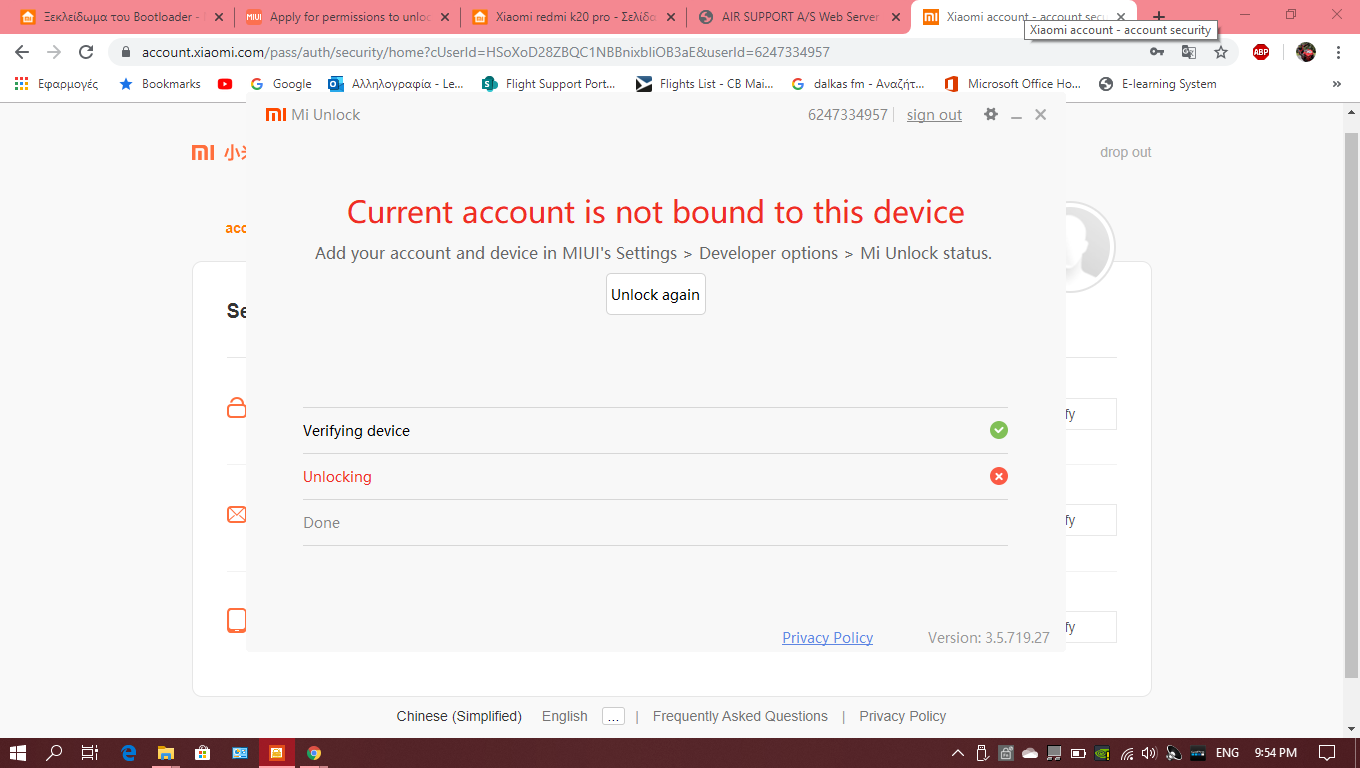This screenshot has height=768, width=1360.
Task: Switch to AIR SUPPORT A/S Web Server tab
Action: point(799,17)
